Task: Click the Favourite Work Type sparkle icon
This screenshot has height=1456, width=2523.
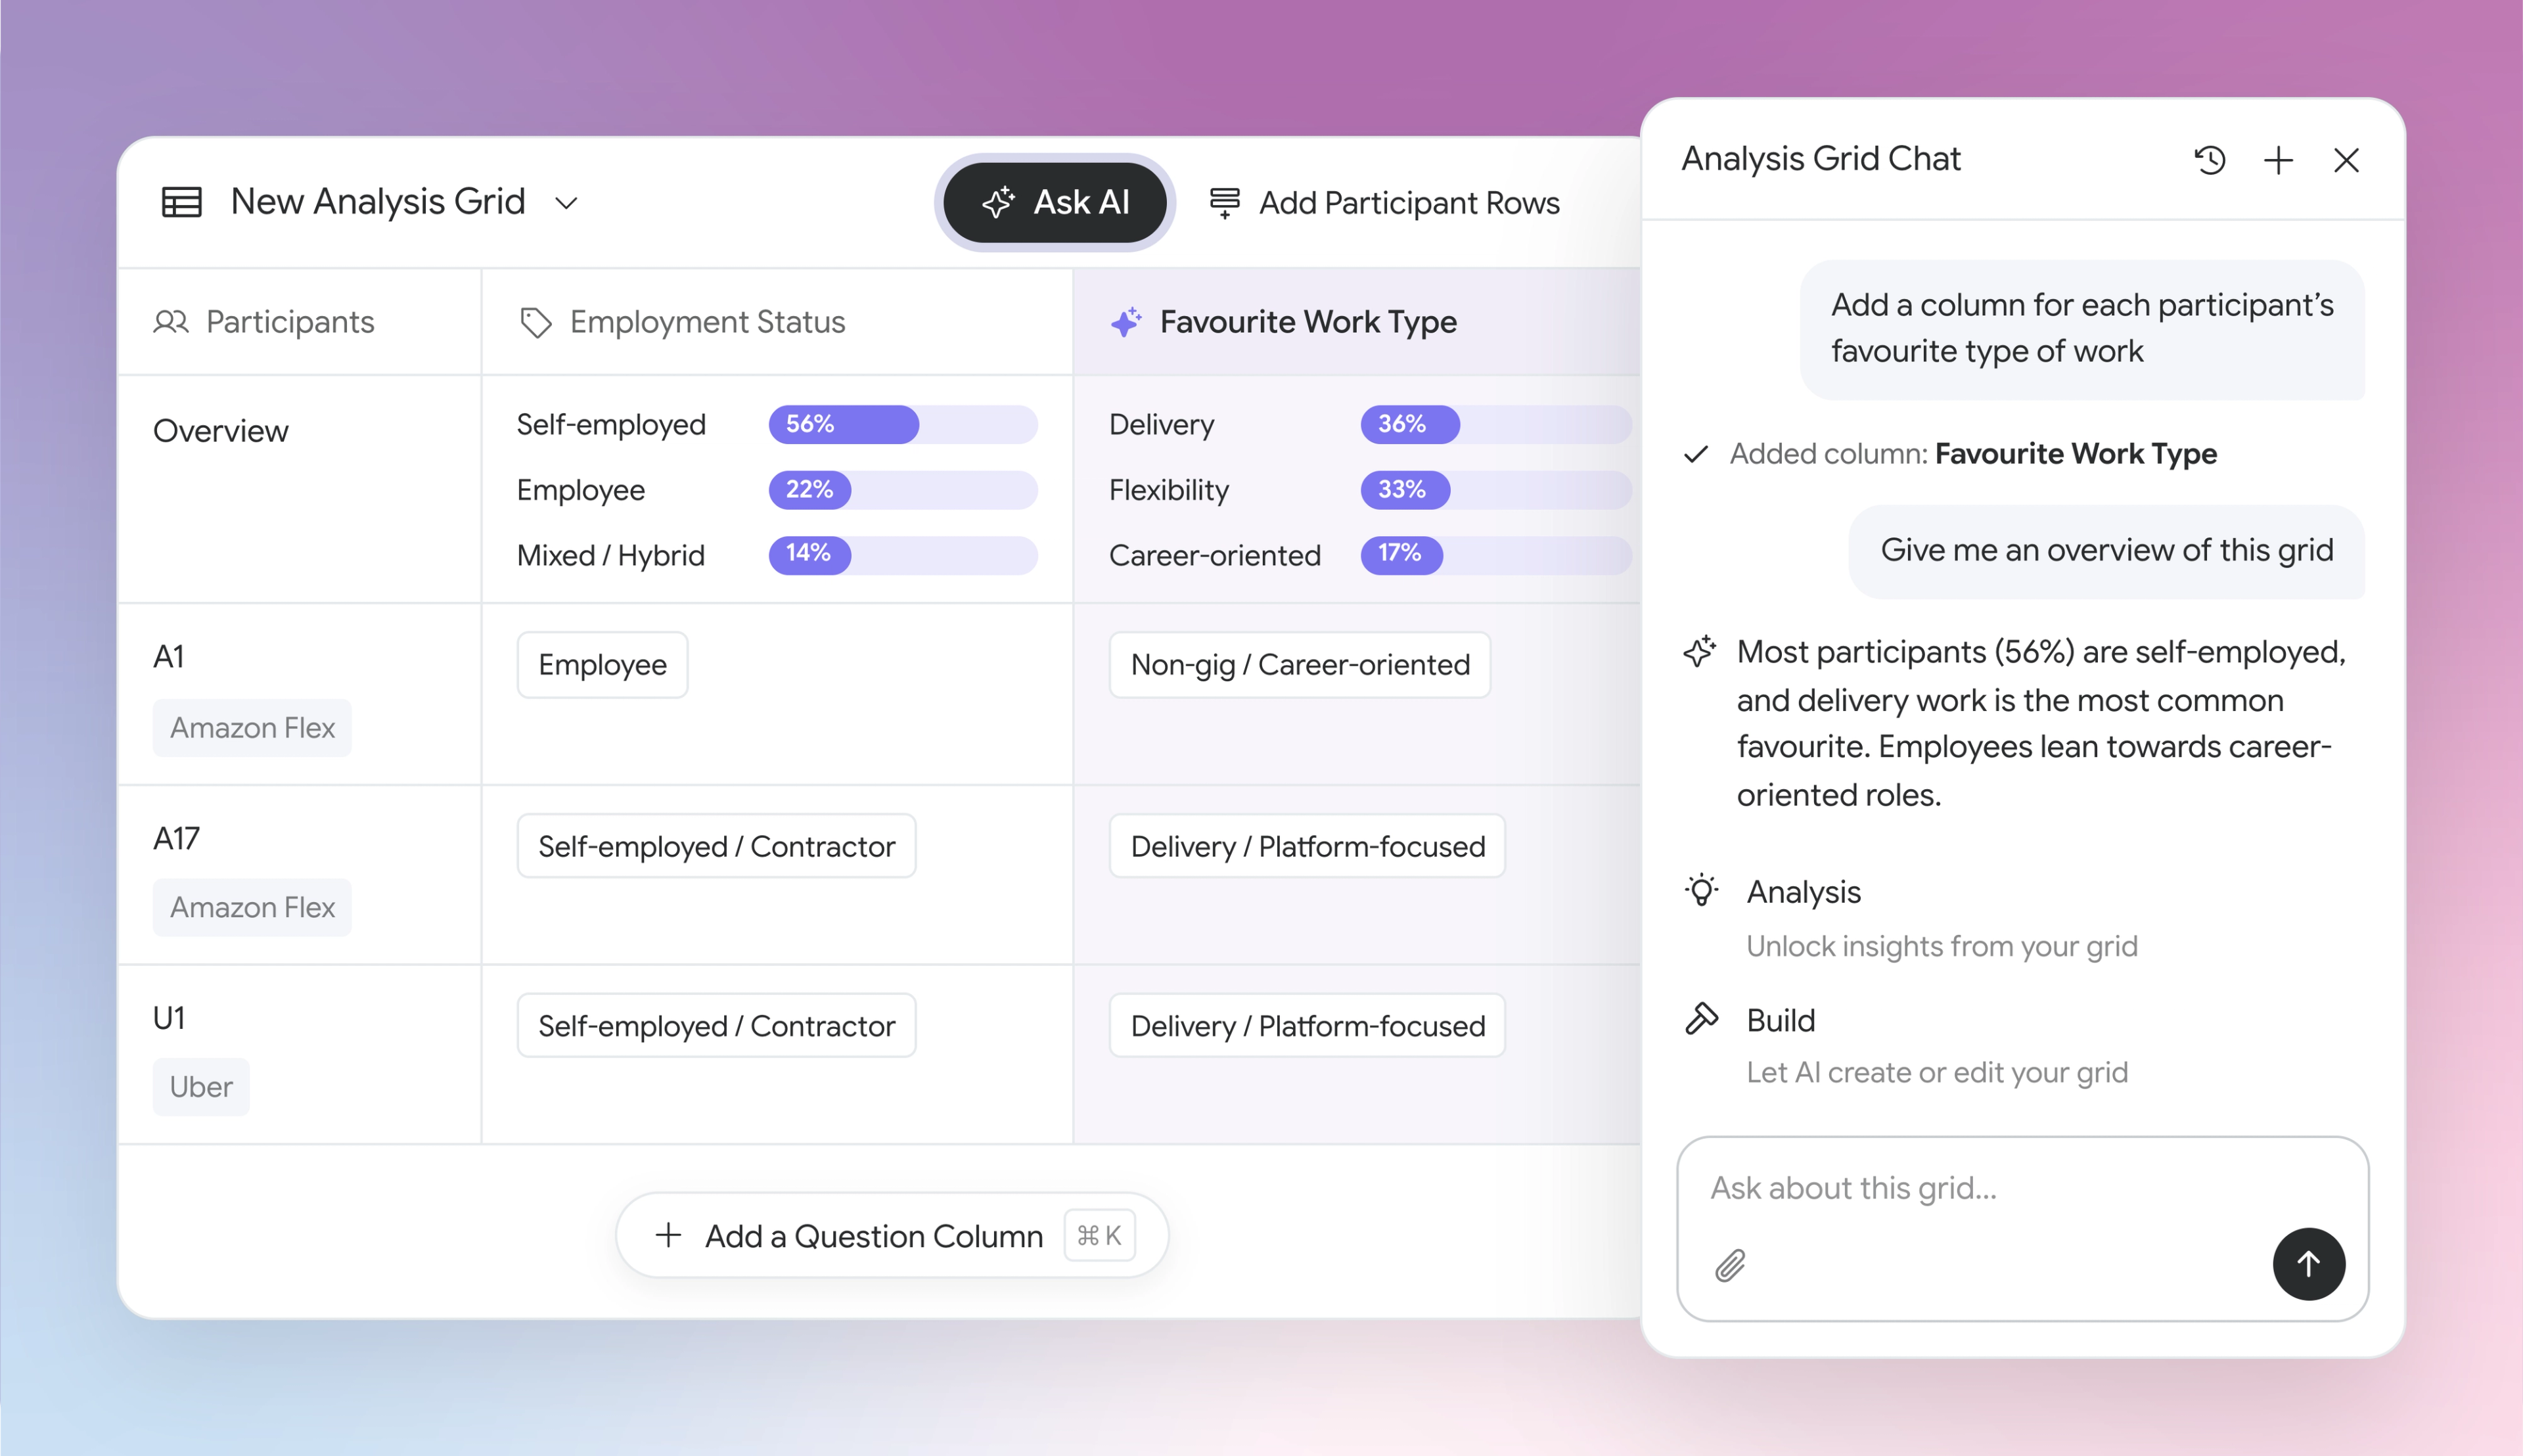Action: [1126, 322]
